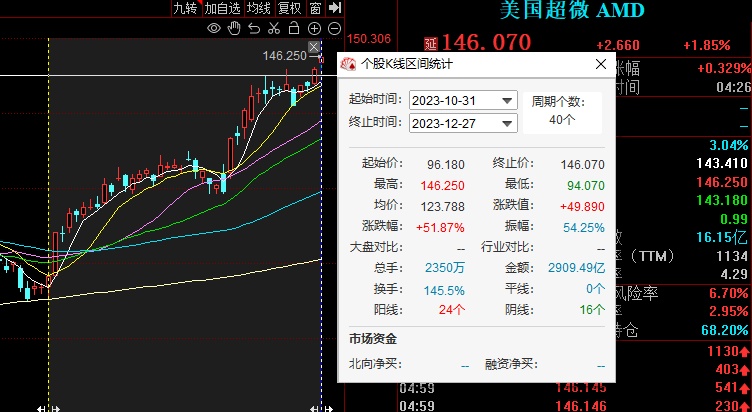752x412 pixels.
Task: Click the 窗 window toolbar button
Action: [315, 8]
